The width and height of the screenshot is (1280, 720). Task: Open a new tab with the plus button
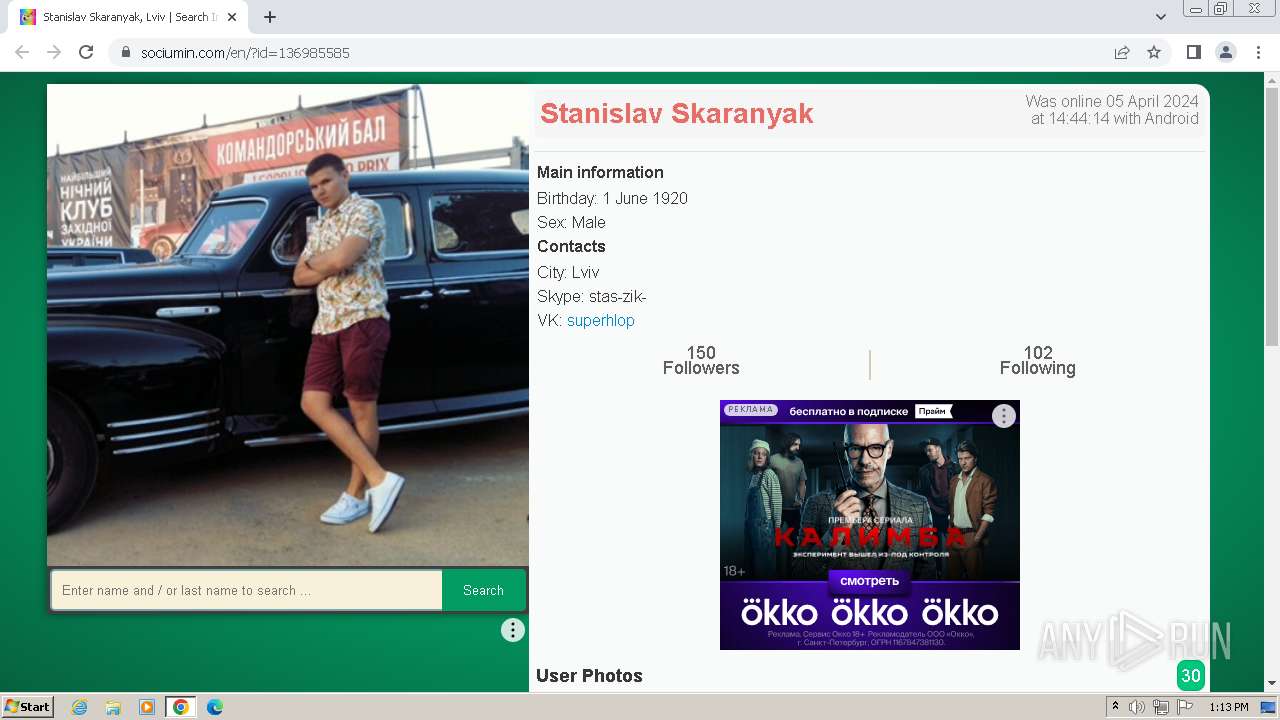[270, 17]
